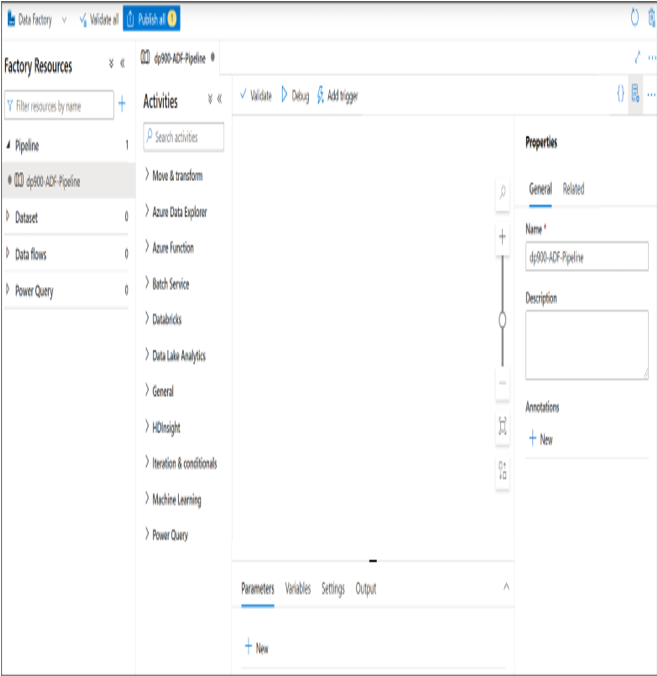The height and width of the screenshot is (676, 657).
Task: Expand Power Query activities category
Action: pyautogui.click(x=167, y=535)
